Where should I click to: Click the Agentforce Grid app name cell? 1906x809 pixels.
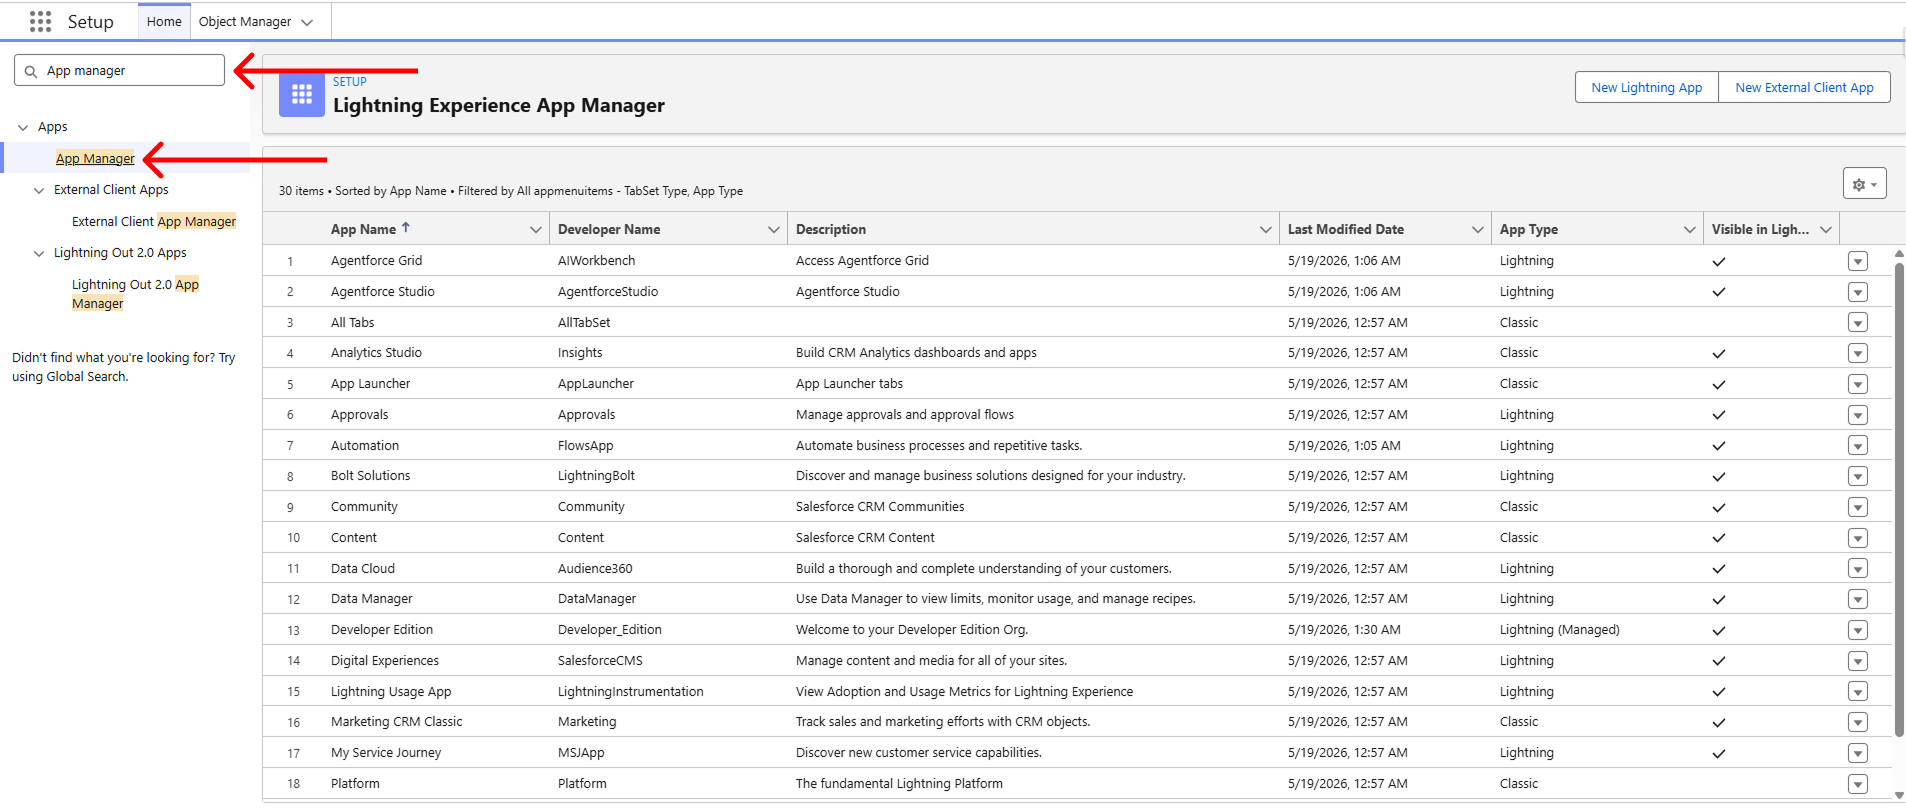tap(377, 261)
